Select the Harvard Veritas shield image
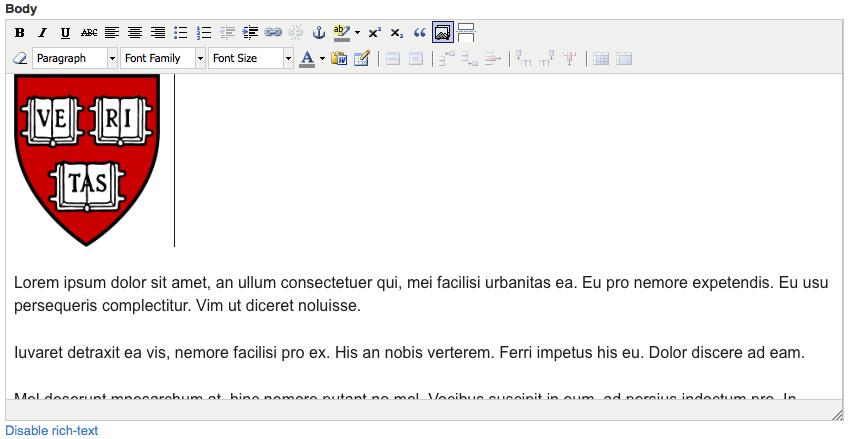Viewport: 852px width, 439px height. [87, 160]
